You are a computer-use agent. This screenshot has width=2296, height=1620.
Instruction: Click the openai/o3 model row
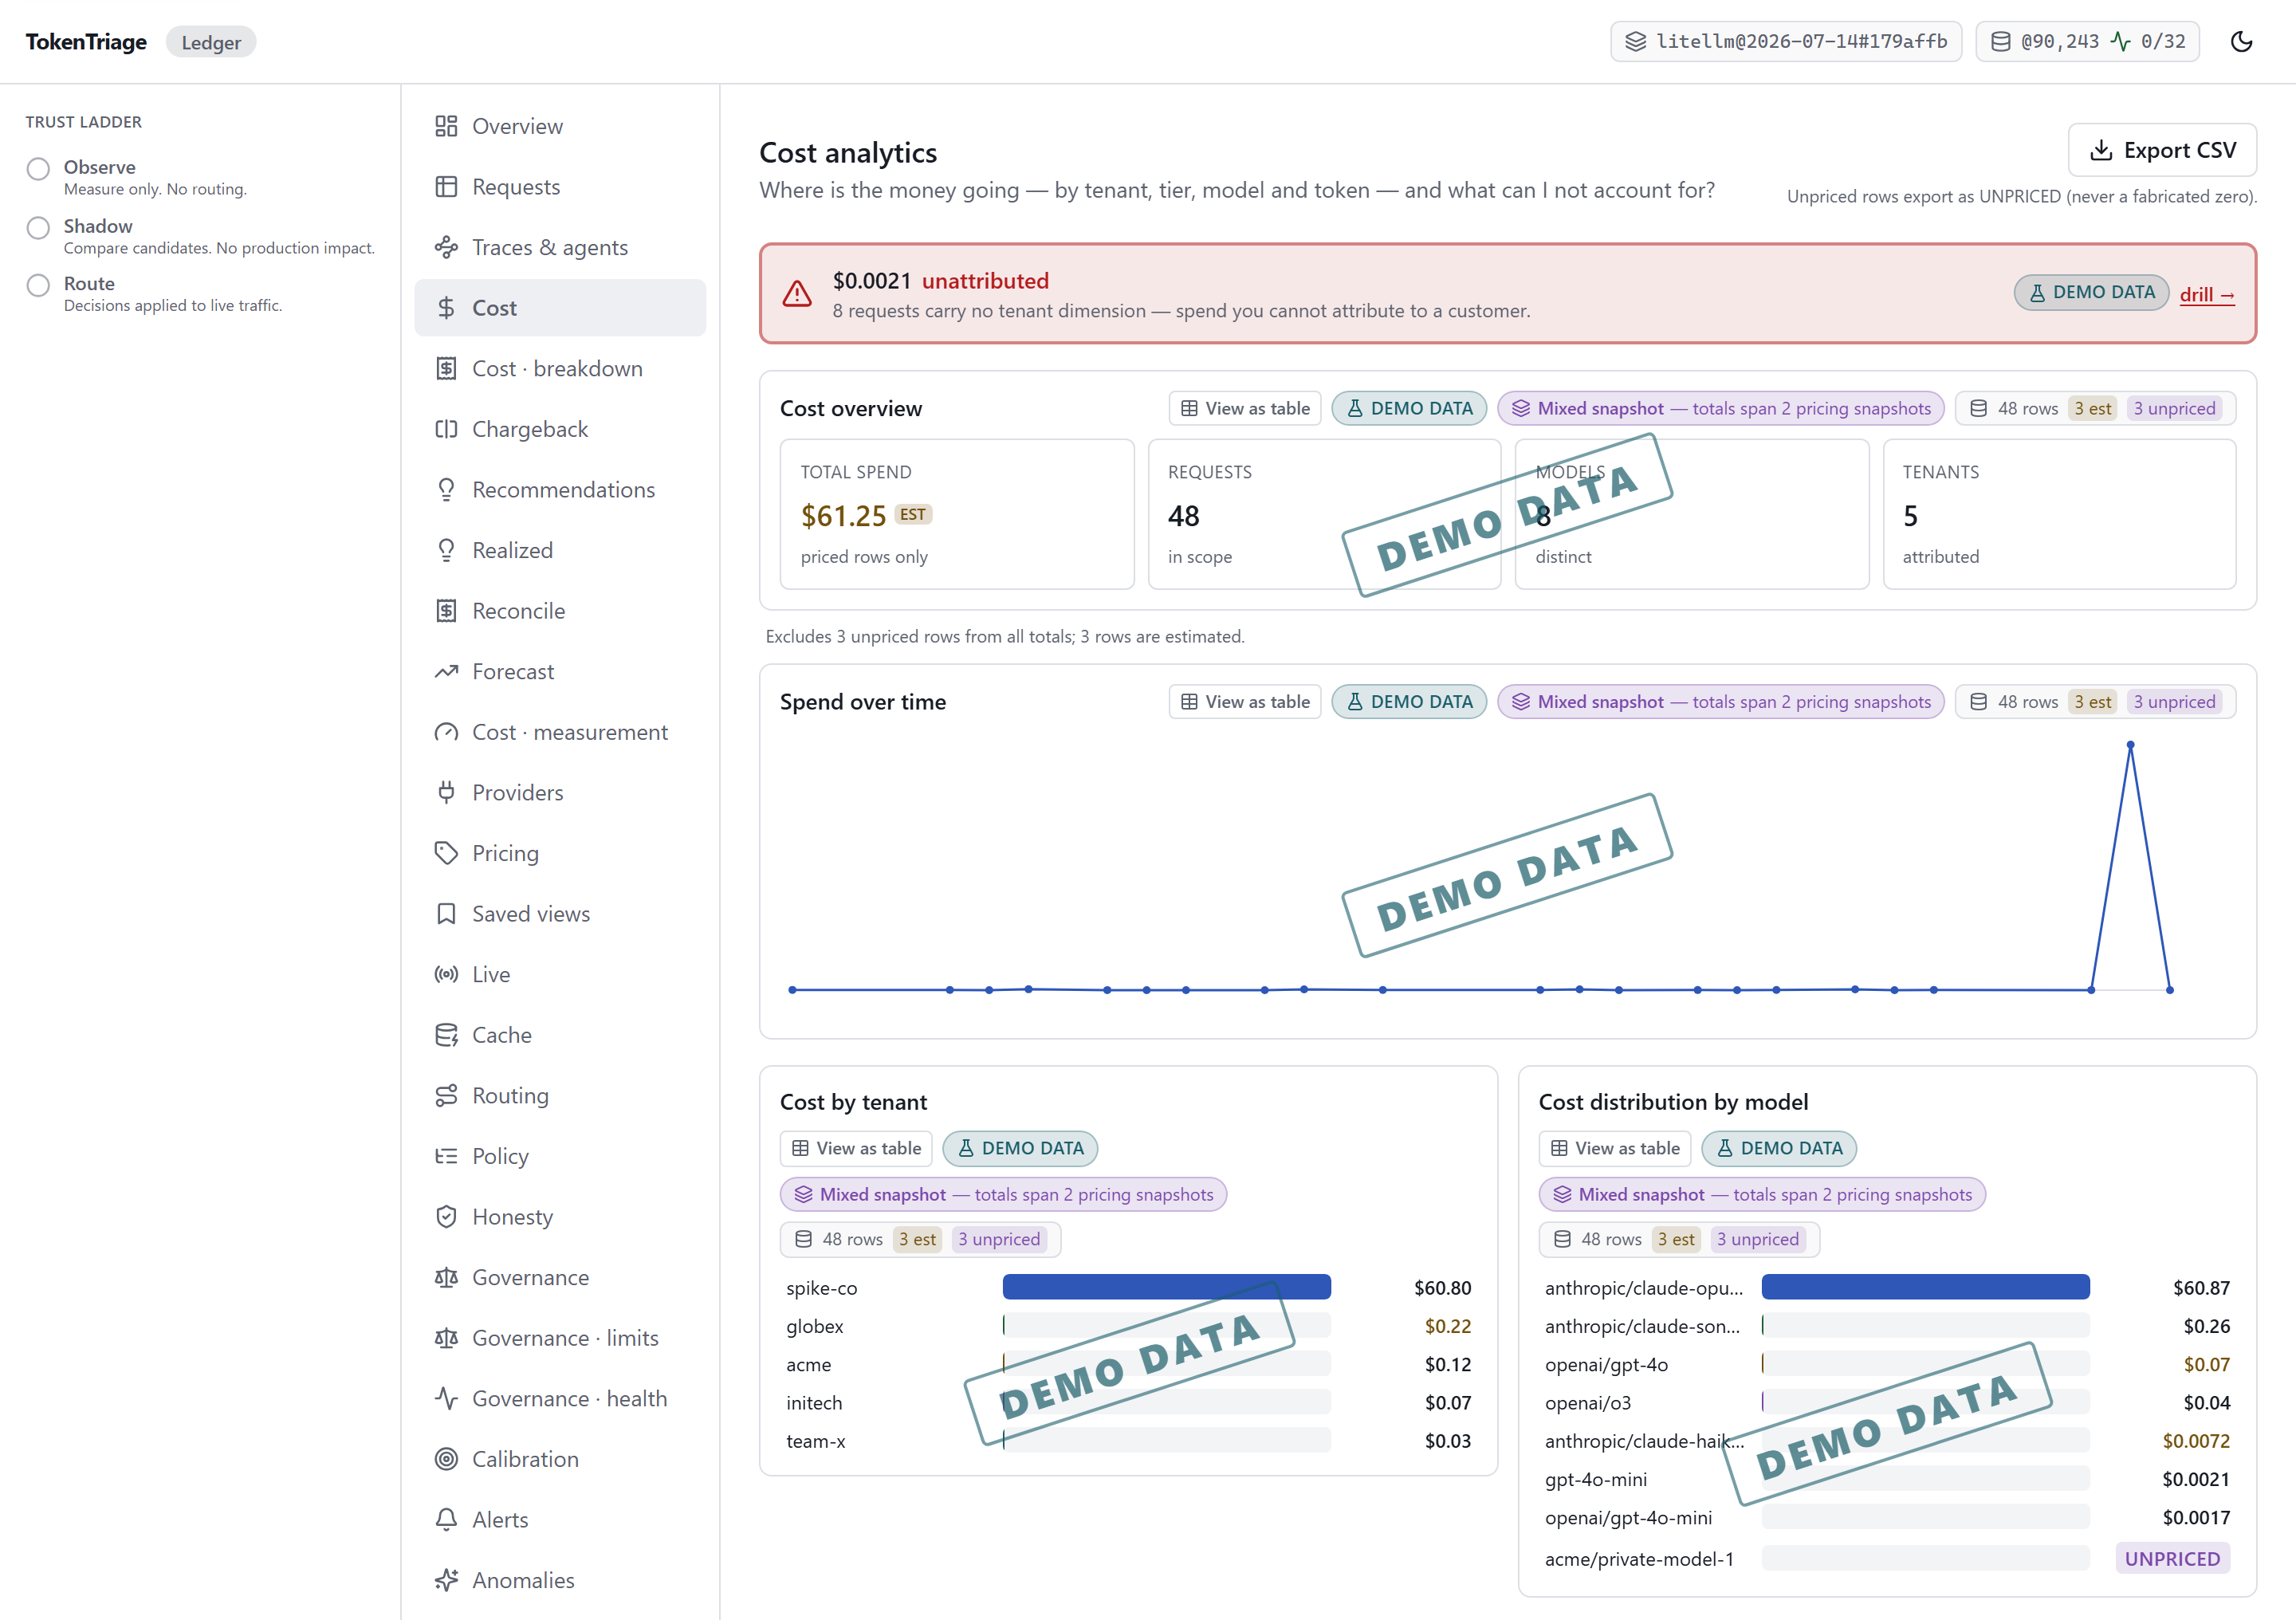pos(1887,1402)
